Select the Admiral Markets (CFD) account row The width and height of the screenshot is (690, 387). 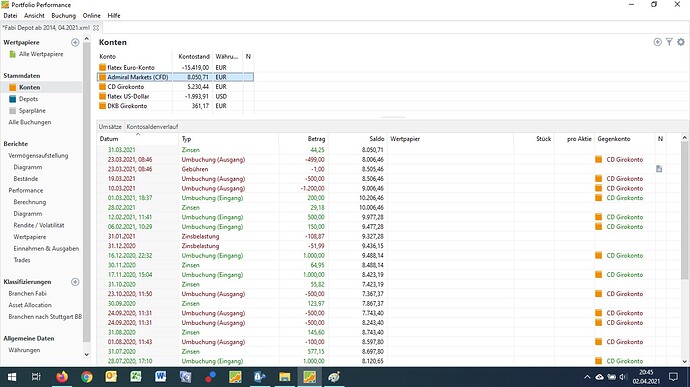[x=176, y=77]
